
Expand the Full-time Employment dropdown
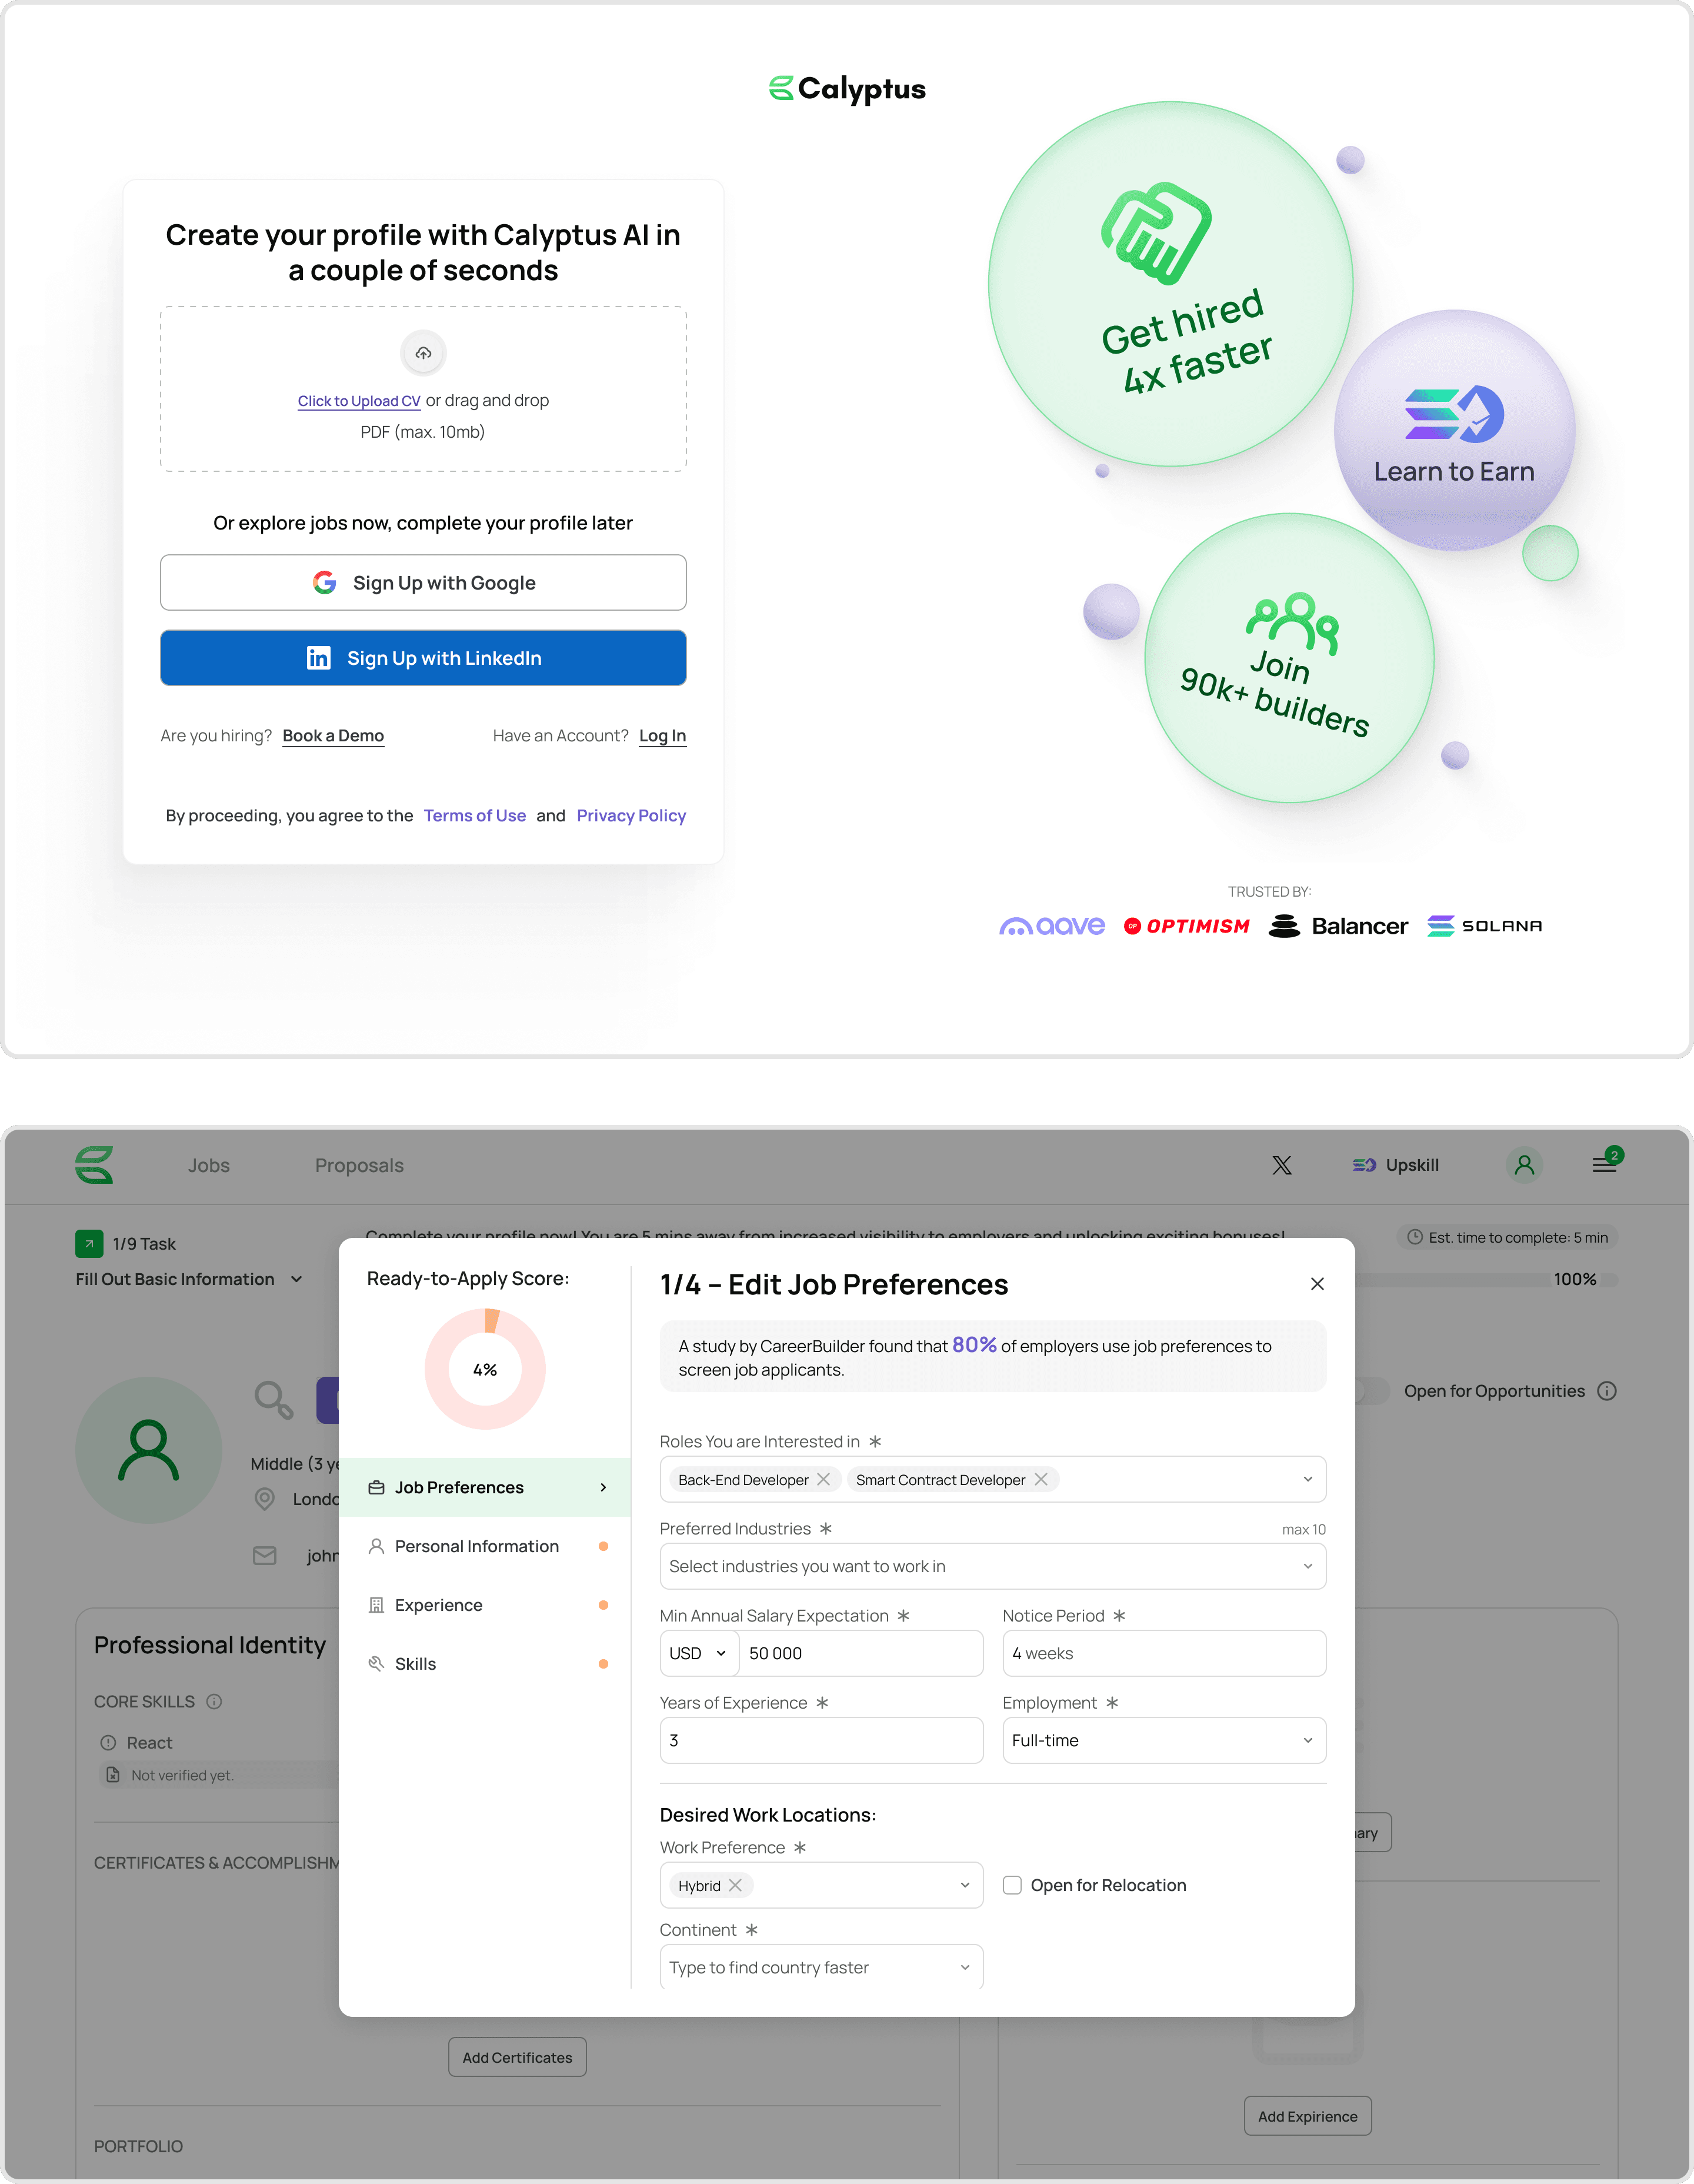pyautogui.click(x=1163, y=1740)
